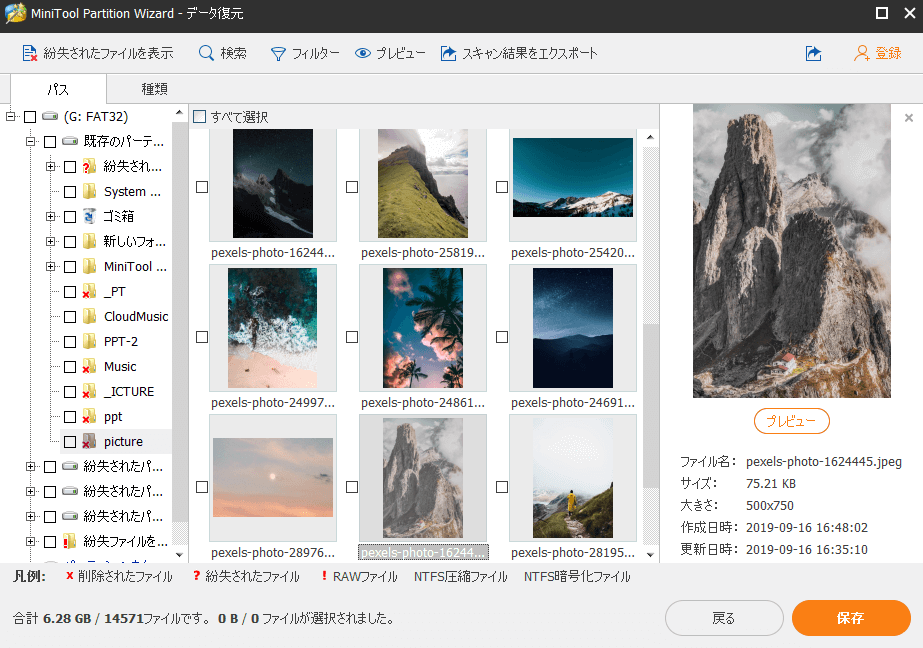This screenshot has width=923, height=648.
Task: Click the 新しいフォ... folder icon
Action: pos(89,241)
